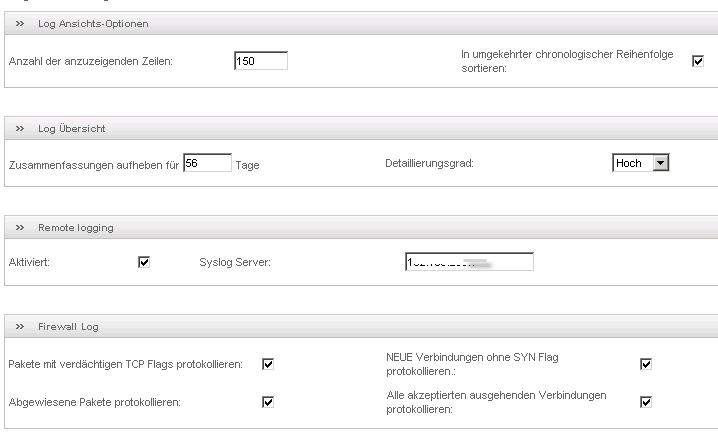Toggle reverse chronological sorting checkbox
Screen dimensions: 718x433
tap(698, 61)
